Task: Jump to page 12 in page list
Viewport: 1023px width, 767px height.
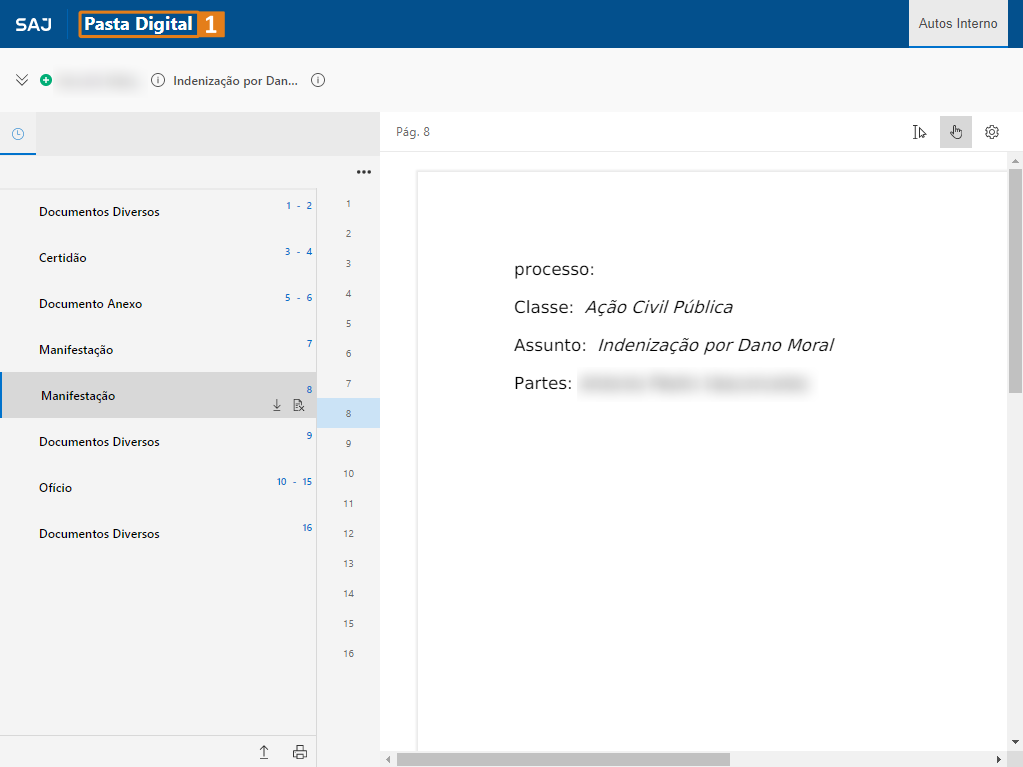Action: (348, 534)
